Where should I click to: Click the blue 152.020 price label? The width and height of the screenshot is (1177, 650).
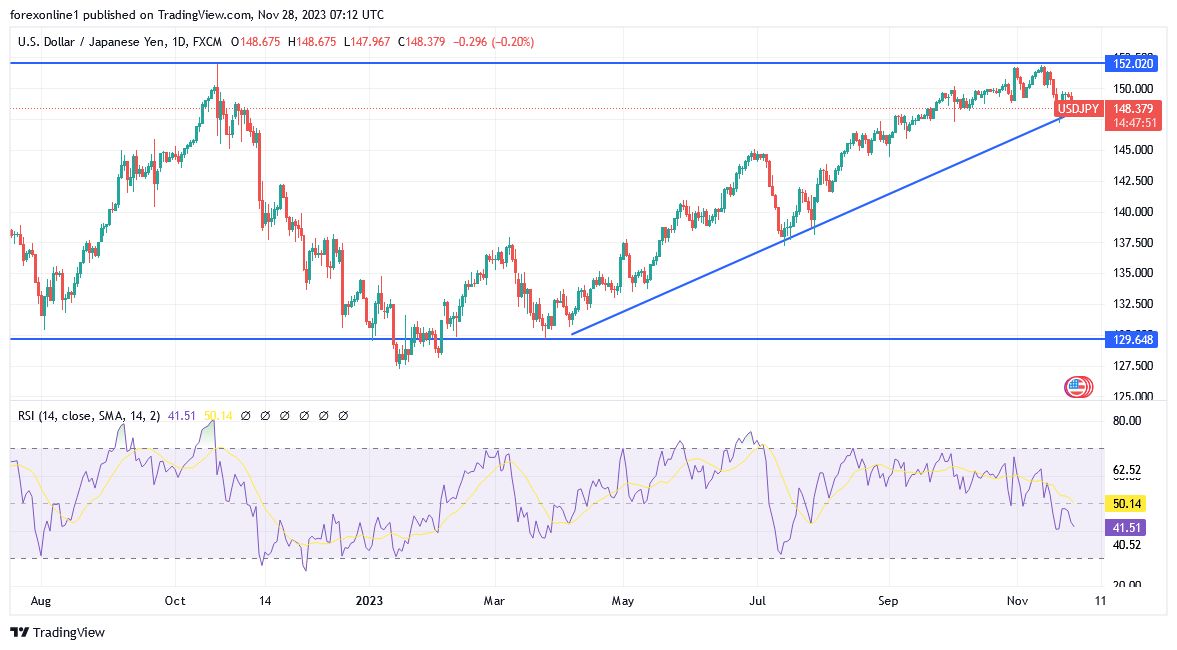pyautogui.click(x=1134, y=62)
